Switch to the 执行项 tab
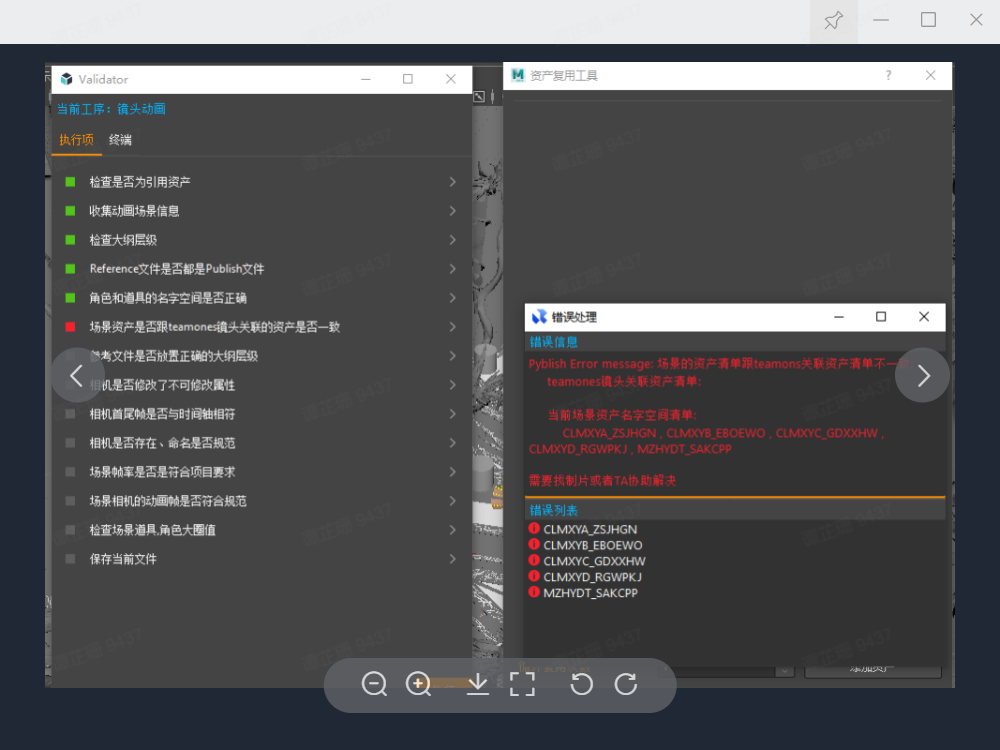The height and width of the screenshot is (750, 1000). [x=77, y=140]
